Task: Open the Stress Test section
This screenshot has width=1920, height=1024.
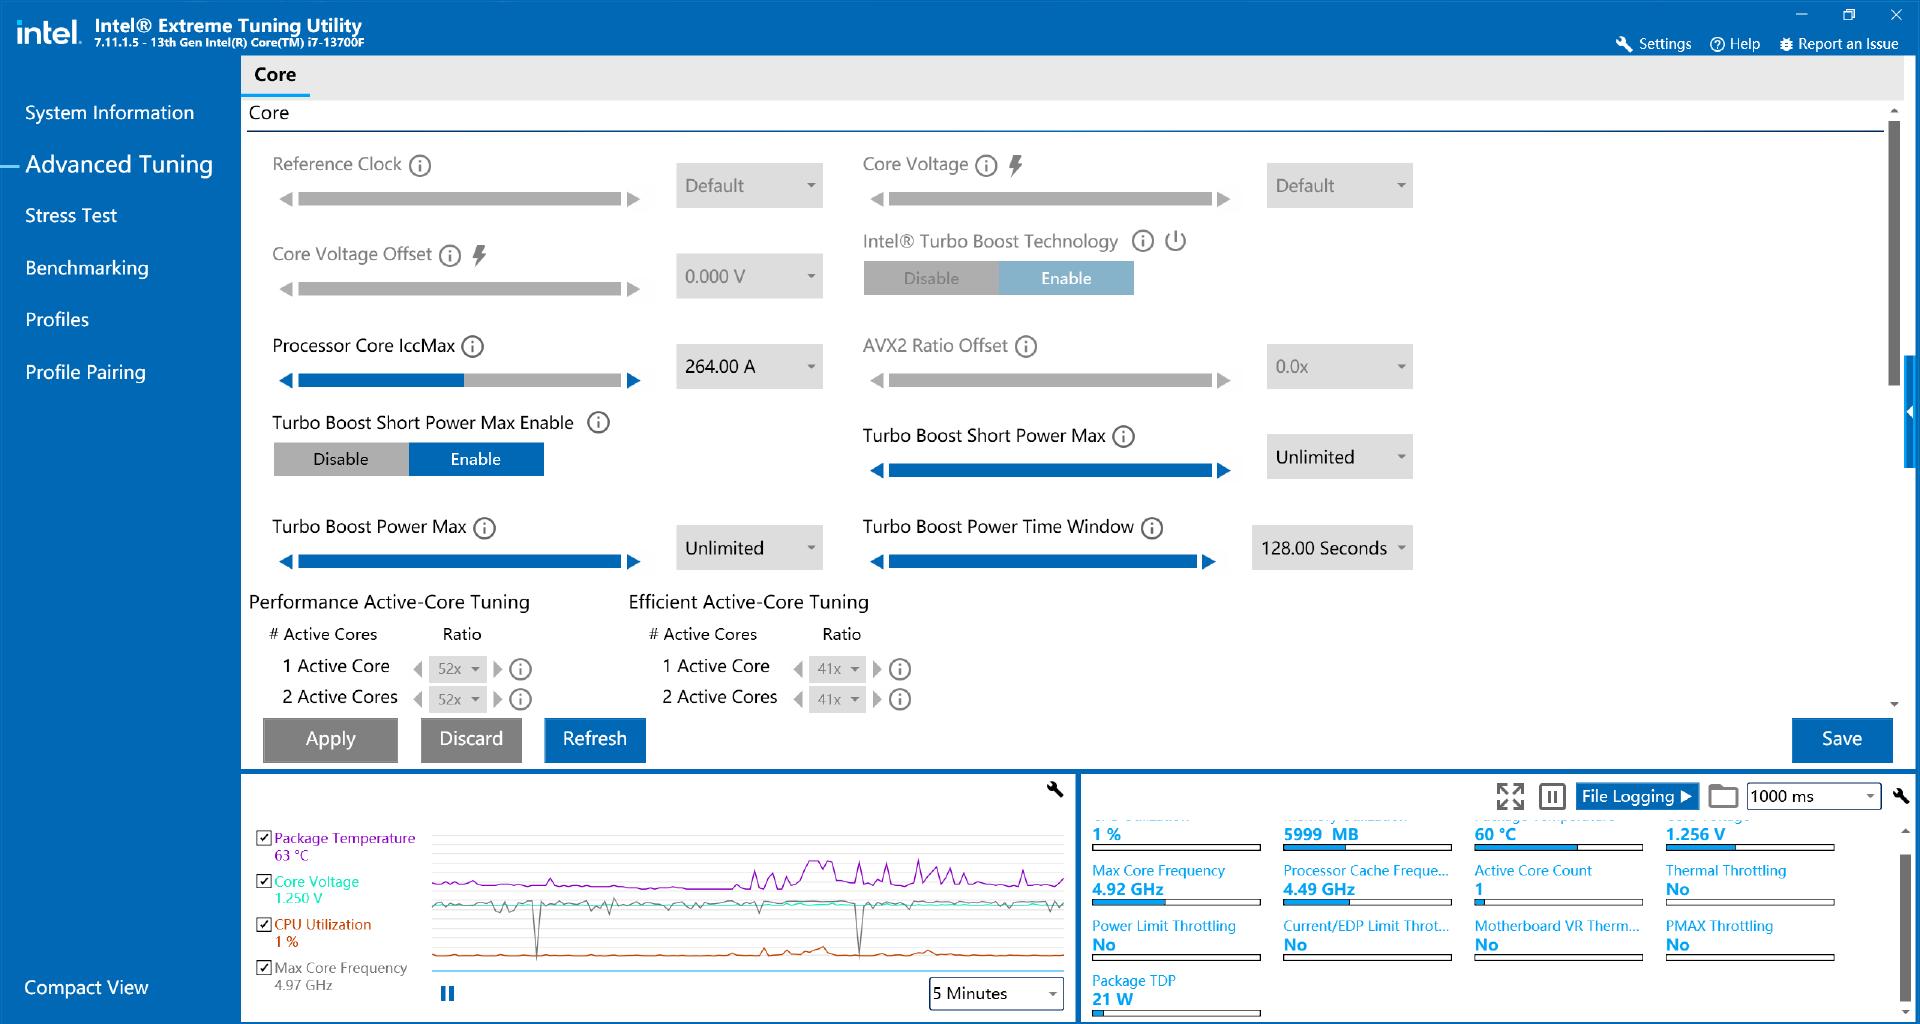Action: click(71, 216)
